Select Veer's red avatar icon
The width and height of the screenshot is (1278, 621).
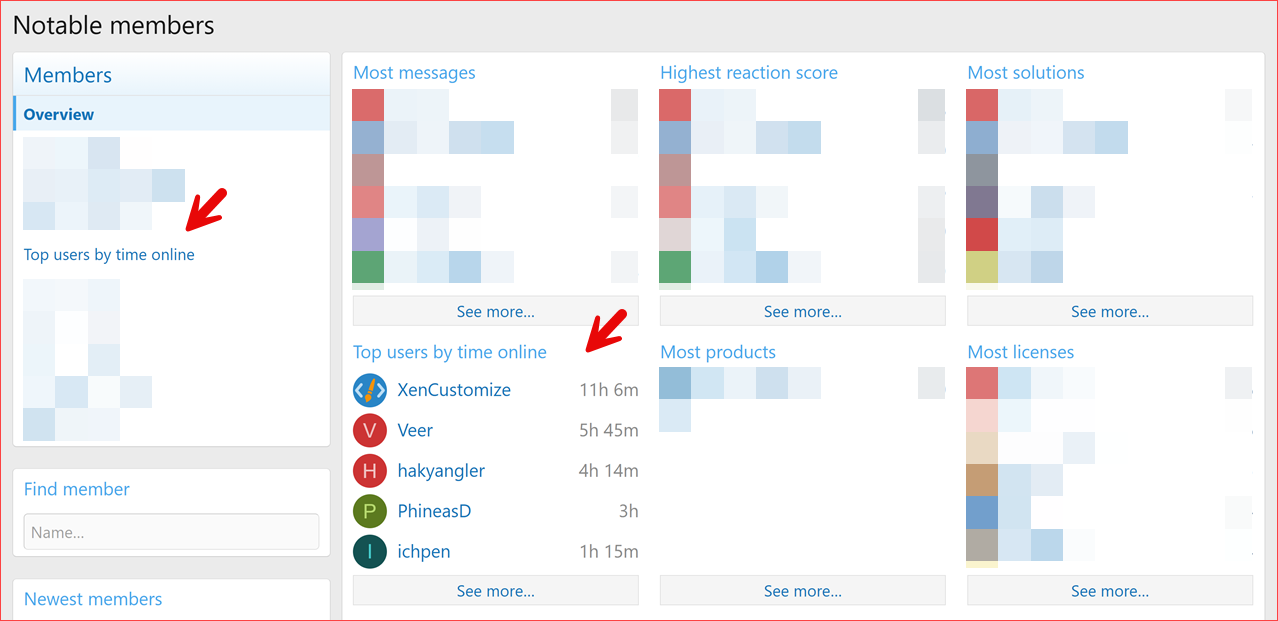pos(369,430)
